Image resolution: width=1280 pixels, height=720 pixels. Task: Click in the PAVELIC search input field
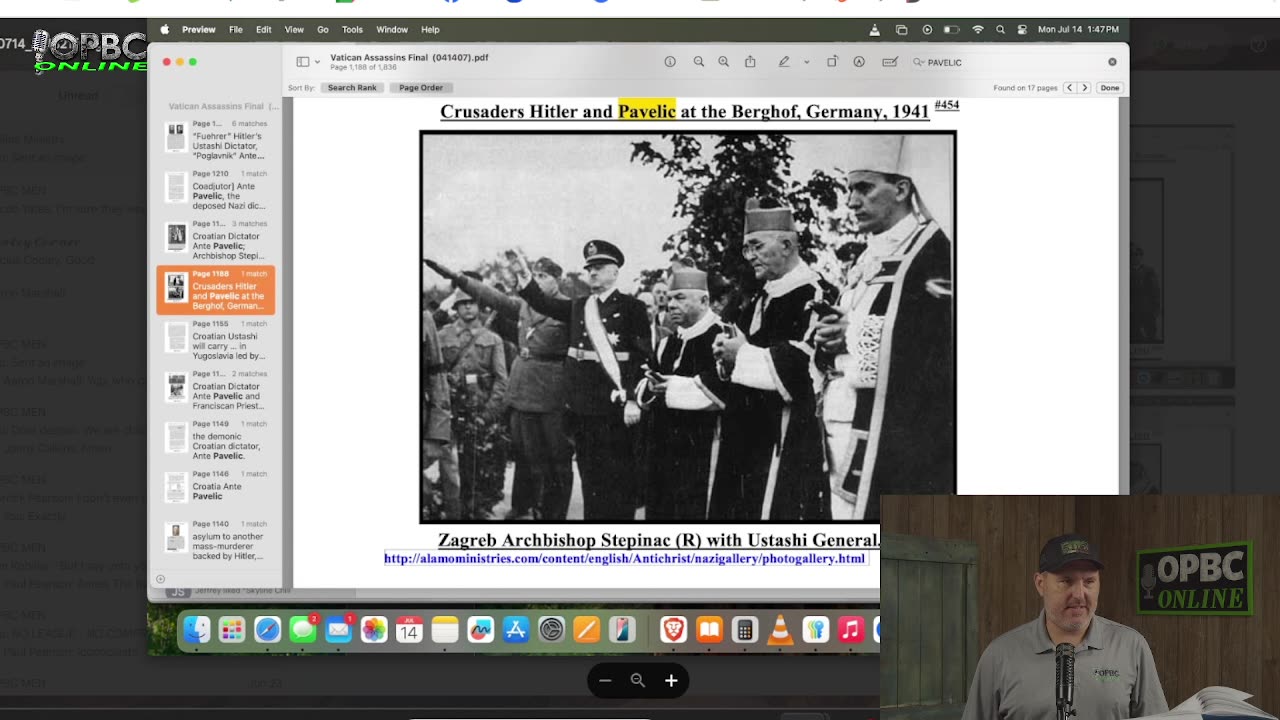click(1014, 62)
